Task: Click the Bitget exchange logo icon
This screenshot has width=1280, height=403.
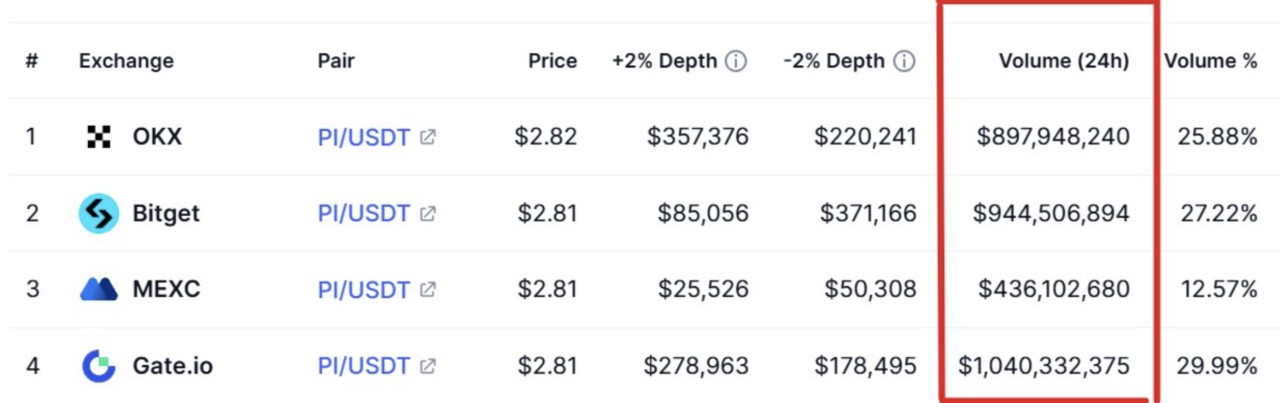Action: [x=99, y=213]
